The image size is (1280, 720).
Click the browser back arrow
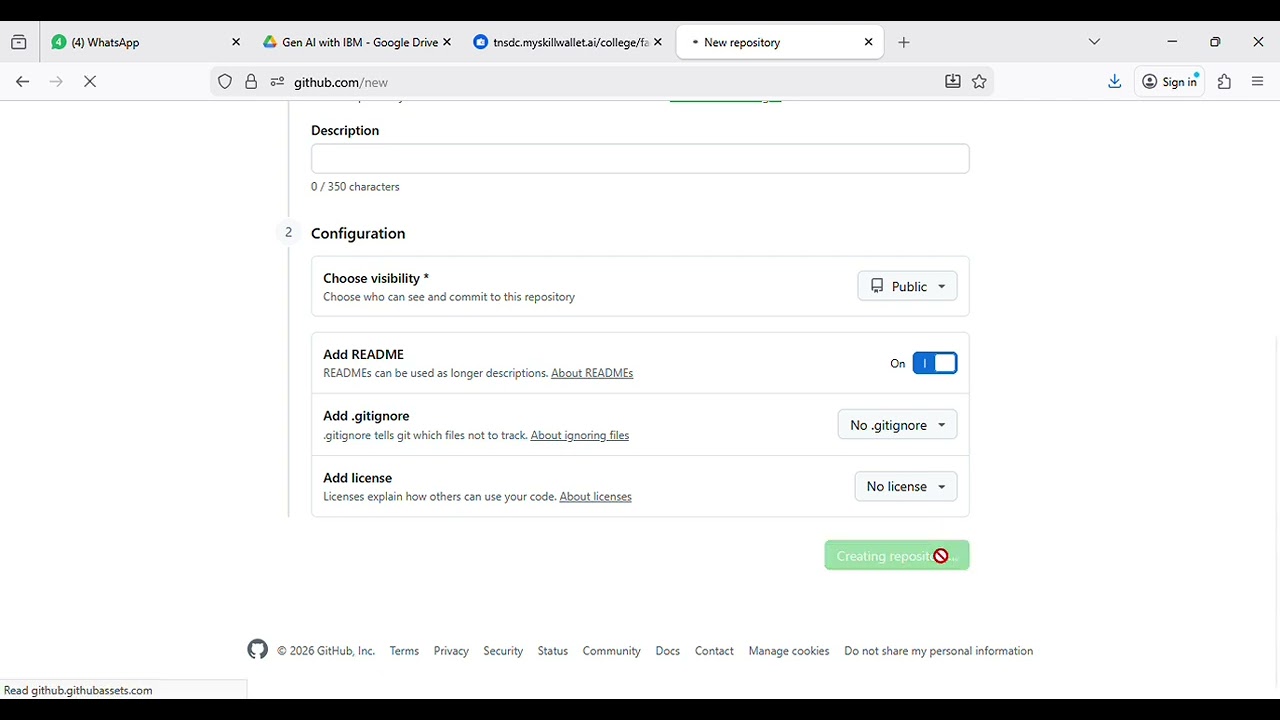tap(23, 82)
